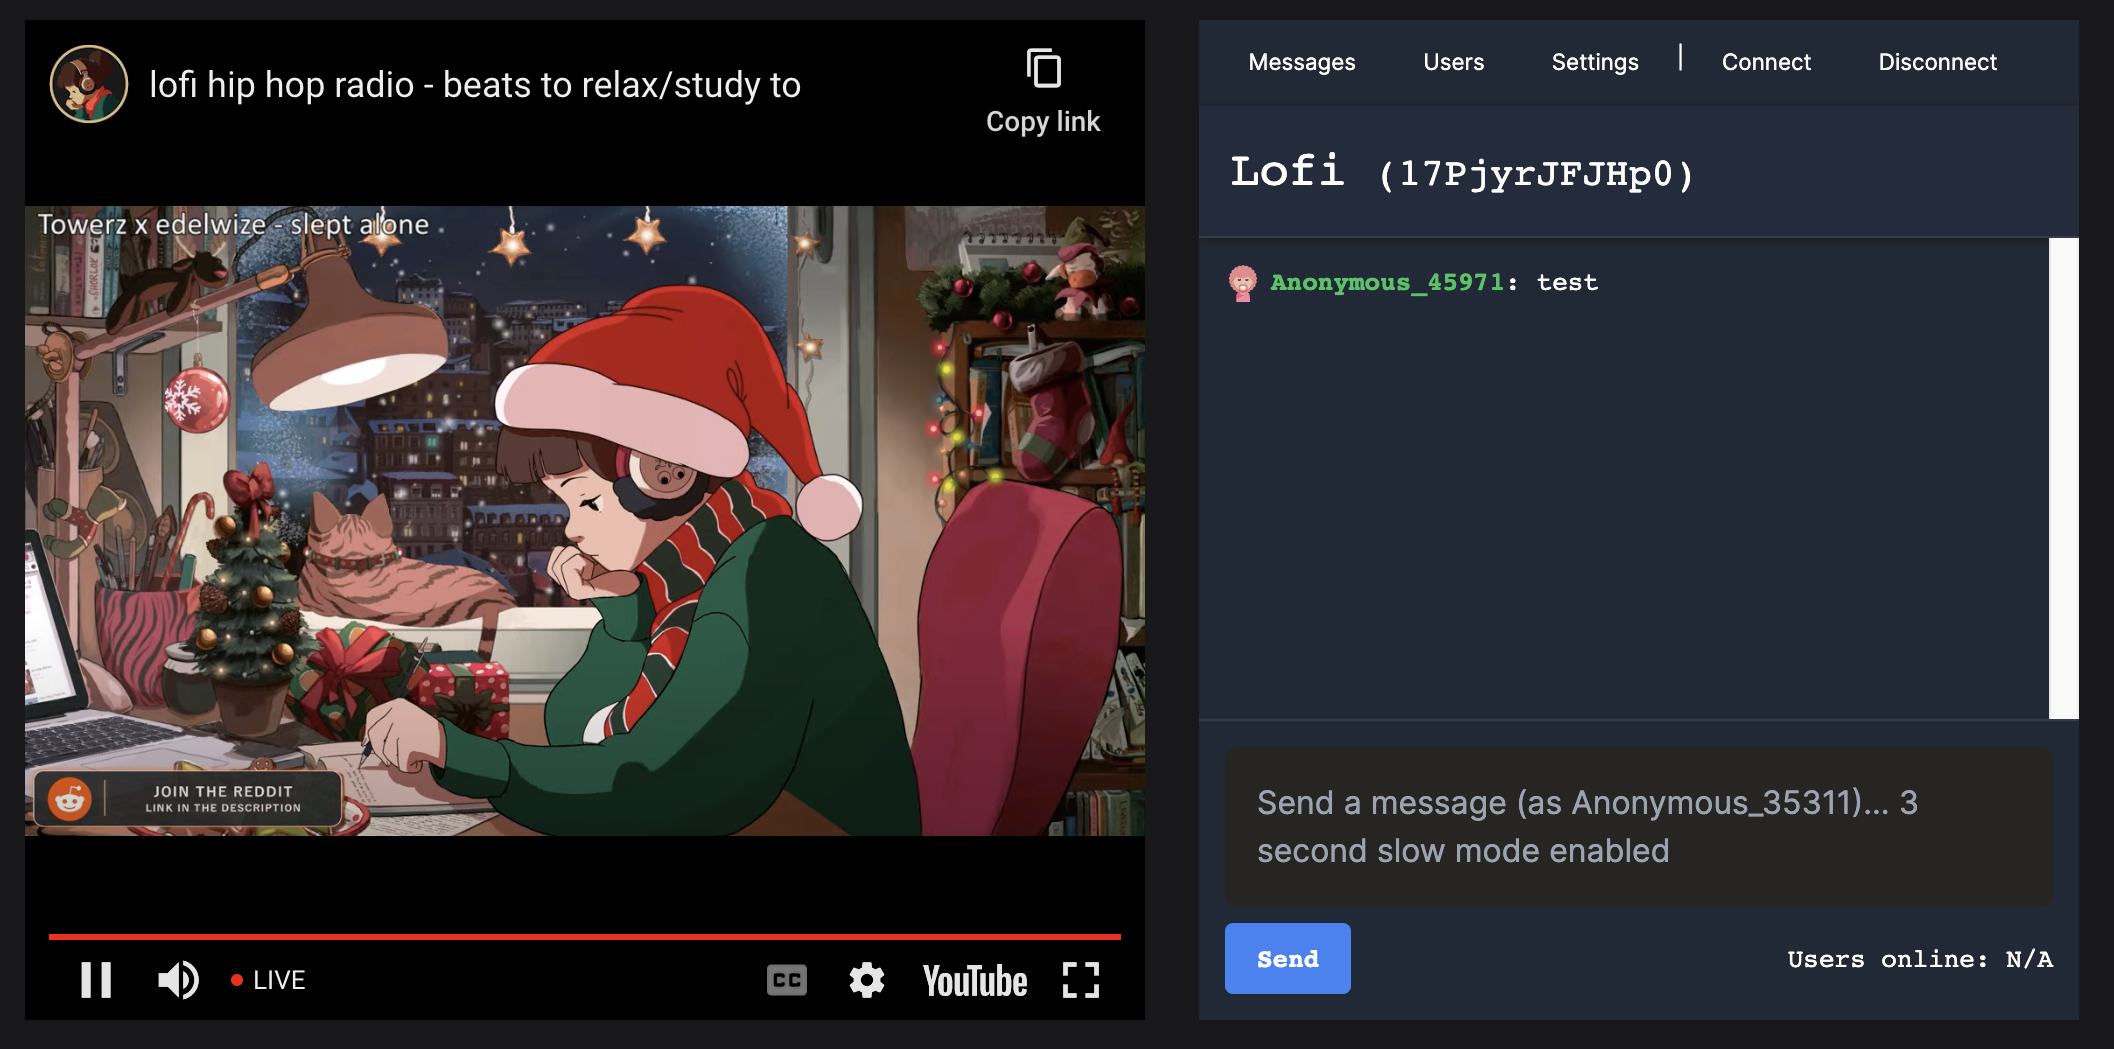This screenshot has height=1049, width=2114.
Task: Open the video settings gear
Action: 867,980
